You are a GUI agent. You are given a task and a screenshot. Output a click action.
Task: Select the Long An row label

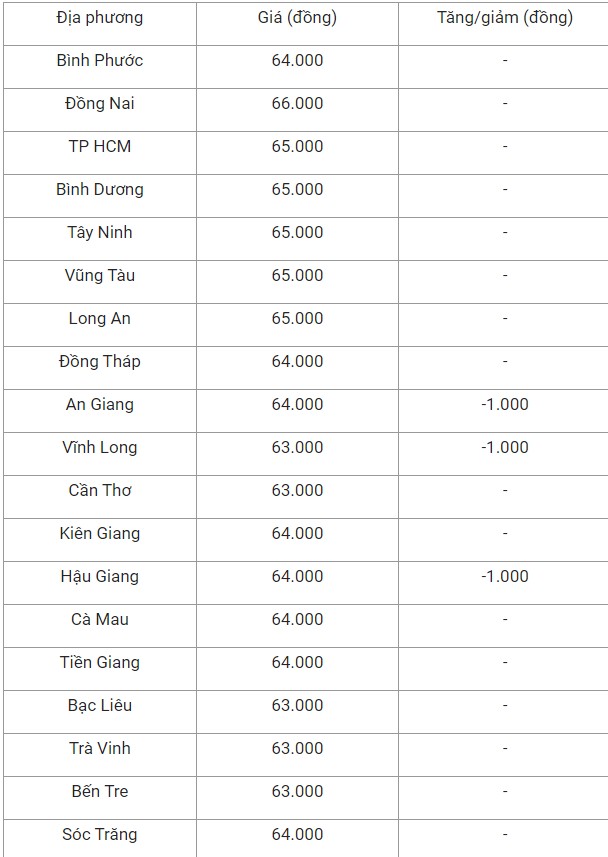[x=100, y=319]
